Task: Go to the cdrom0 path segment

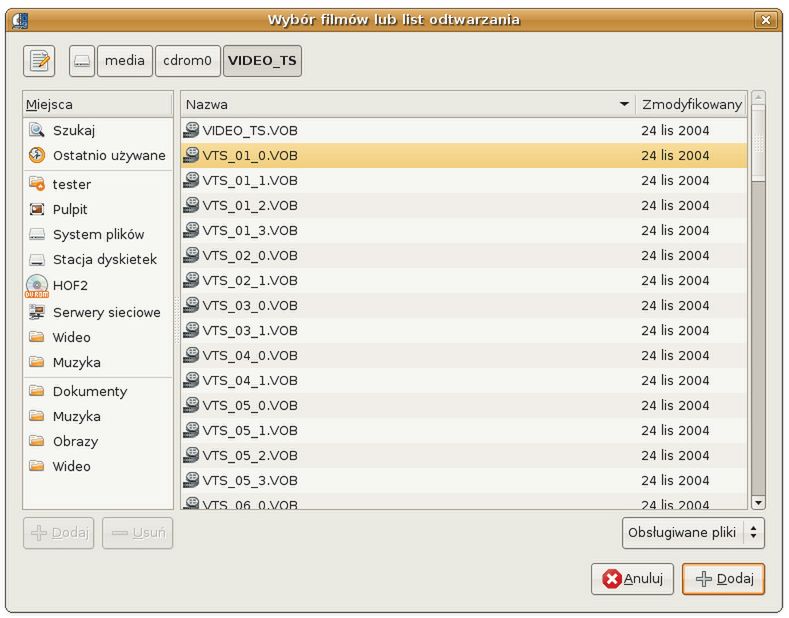Action: [188, 61]
